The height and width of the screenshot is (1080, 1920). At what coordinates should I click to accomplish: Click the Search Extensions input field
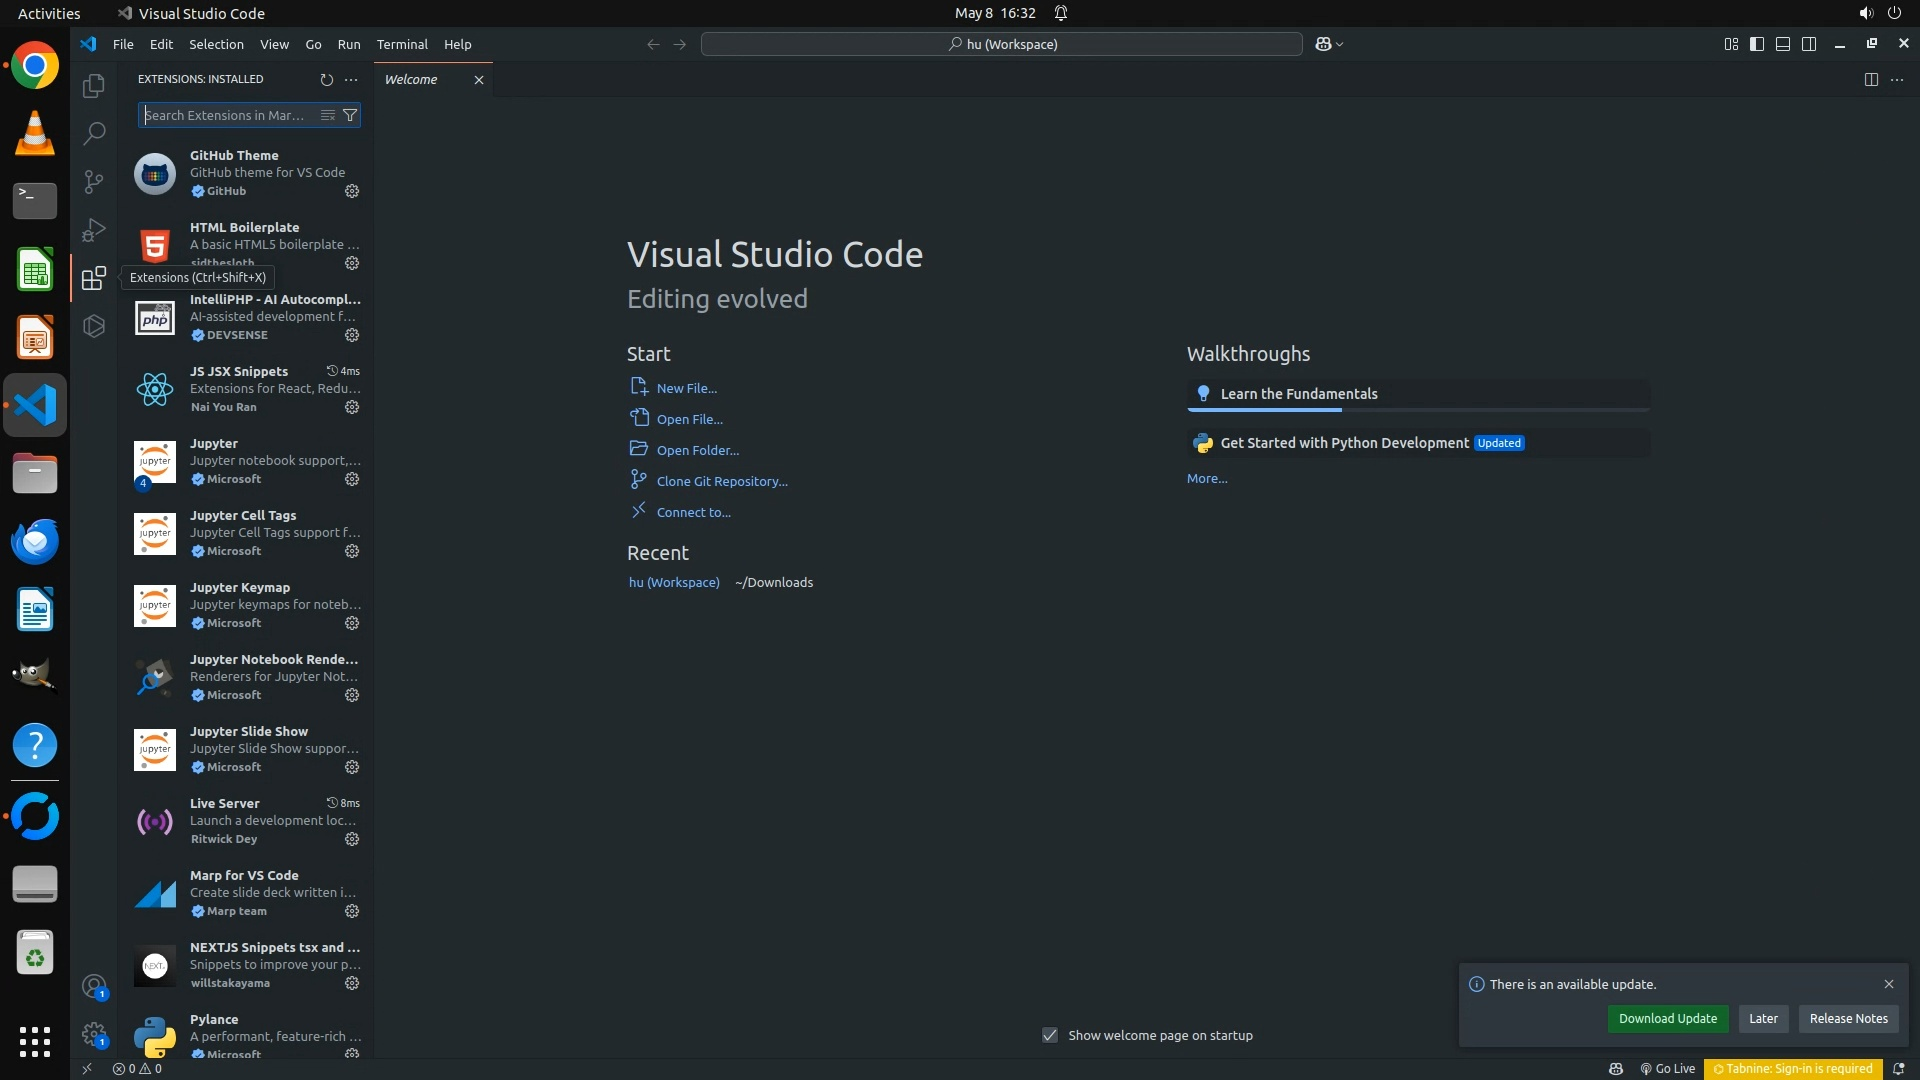228,115
